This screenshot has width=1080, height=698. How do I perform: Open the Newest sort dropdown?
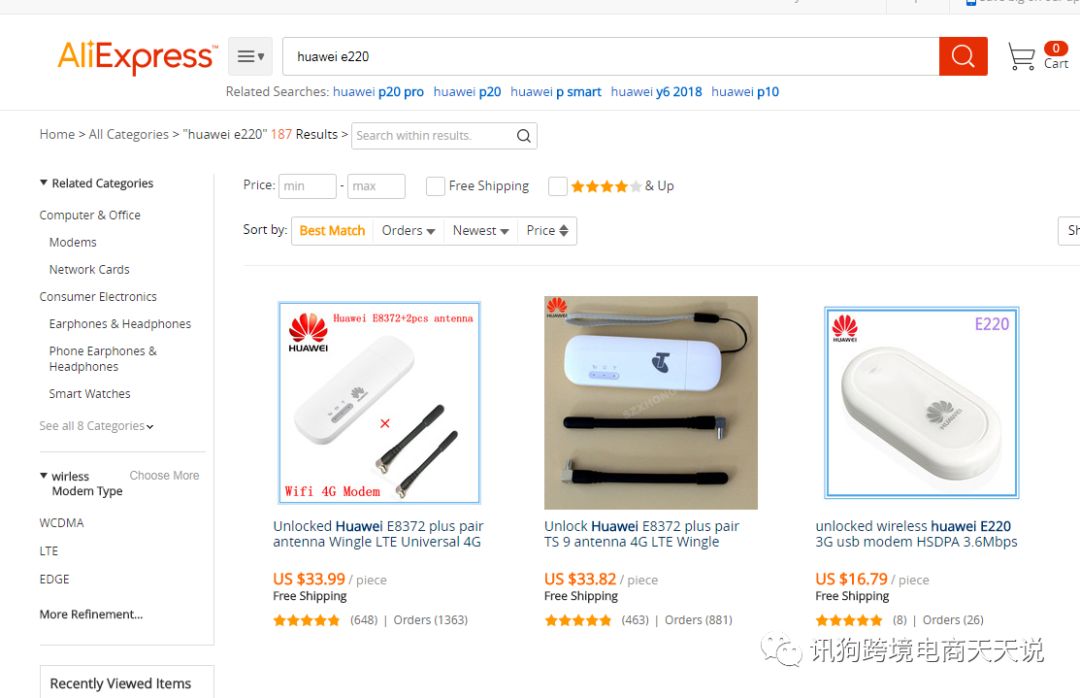(x=481, y=231)
